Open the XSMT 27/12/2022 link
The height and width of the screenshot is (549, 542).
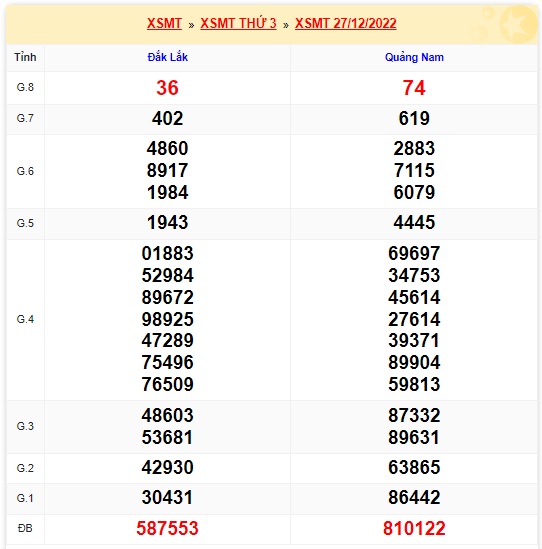pyautogui.click(x=346, y=23)
